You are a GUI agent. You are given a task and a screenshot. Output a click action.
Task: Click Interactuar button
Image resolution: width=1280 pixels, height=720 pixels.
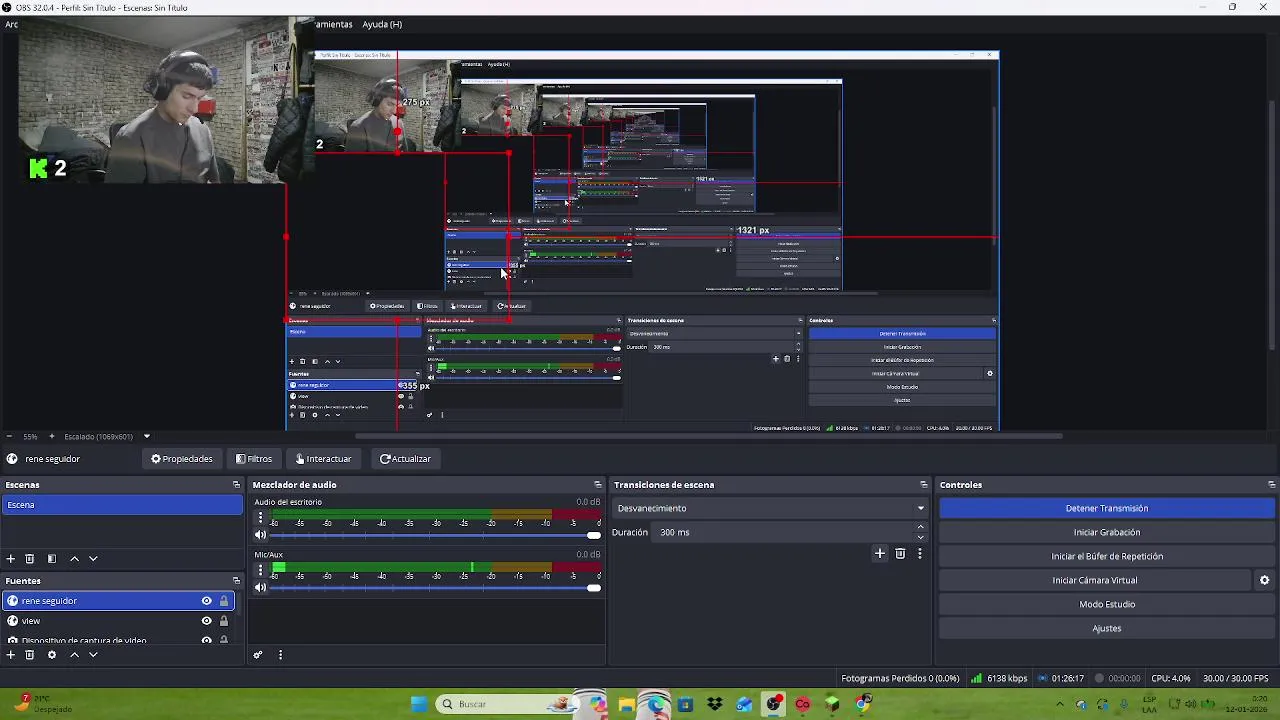(x=323, y=459)
